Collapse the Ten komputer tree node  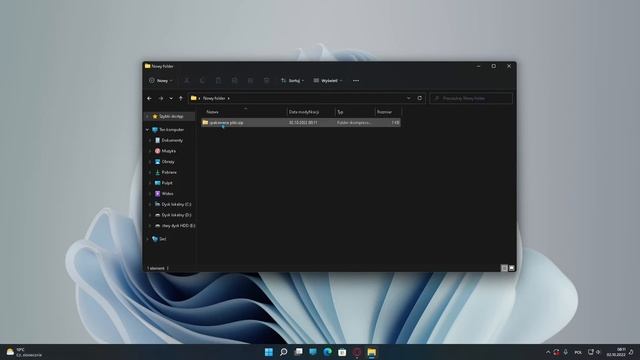[x=147, y=130]
